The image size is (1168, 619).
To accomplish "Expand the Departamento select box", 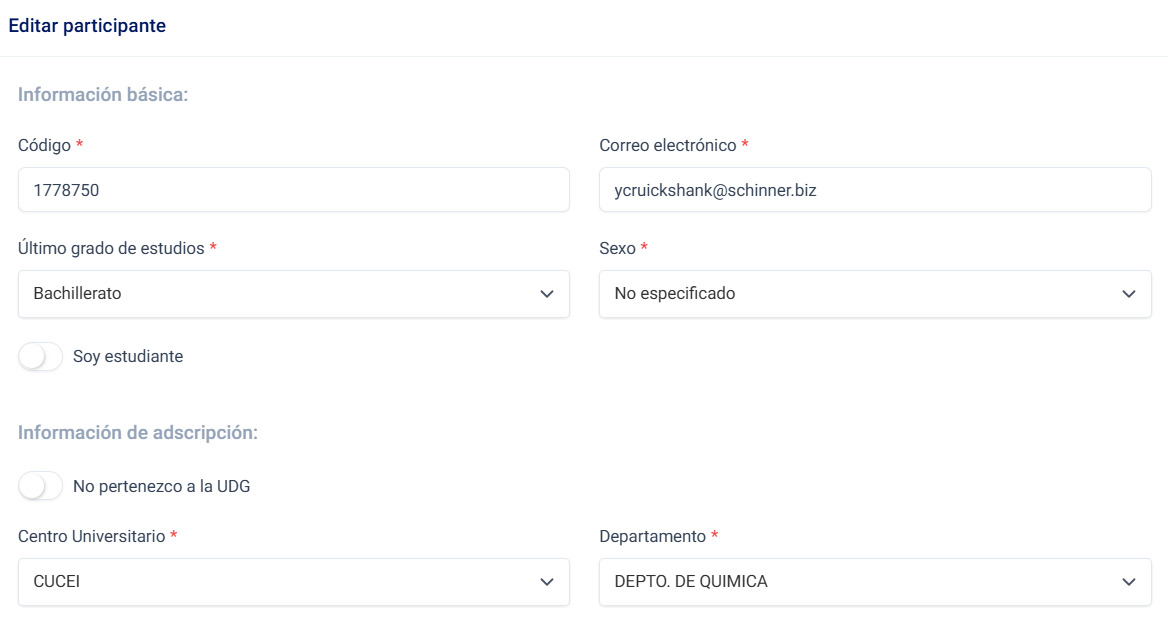I will pyautogui.click(x=860, y=582).
